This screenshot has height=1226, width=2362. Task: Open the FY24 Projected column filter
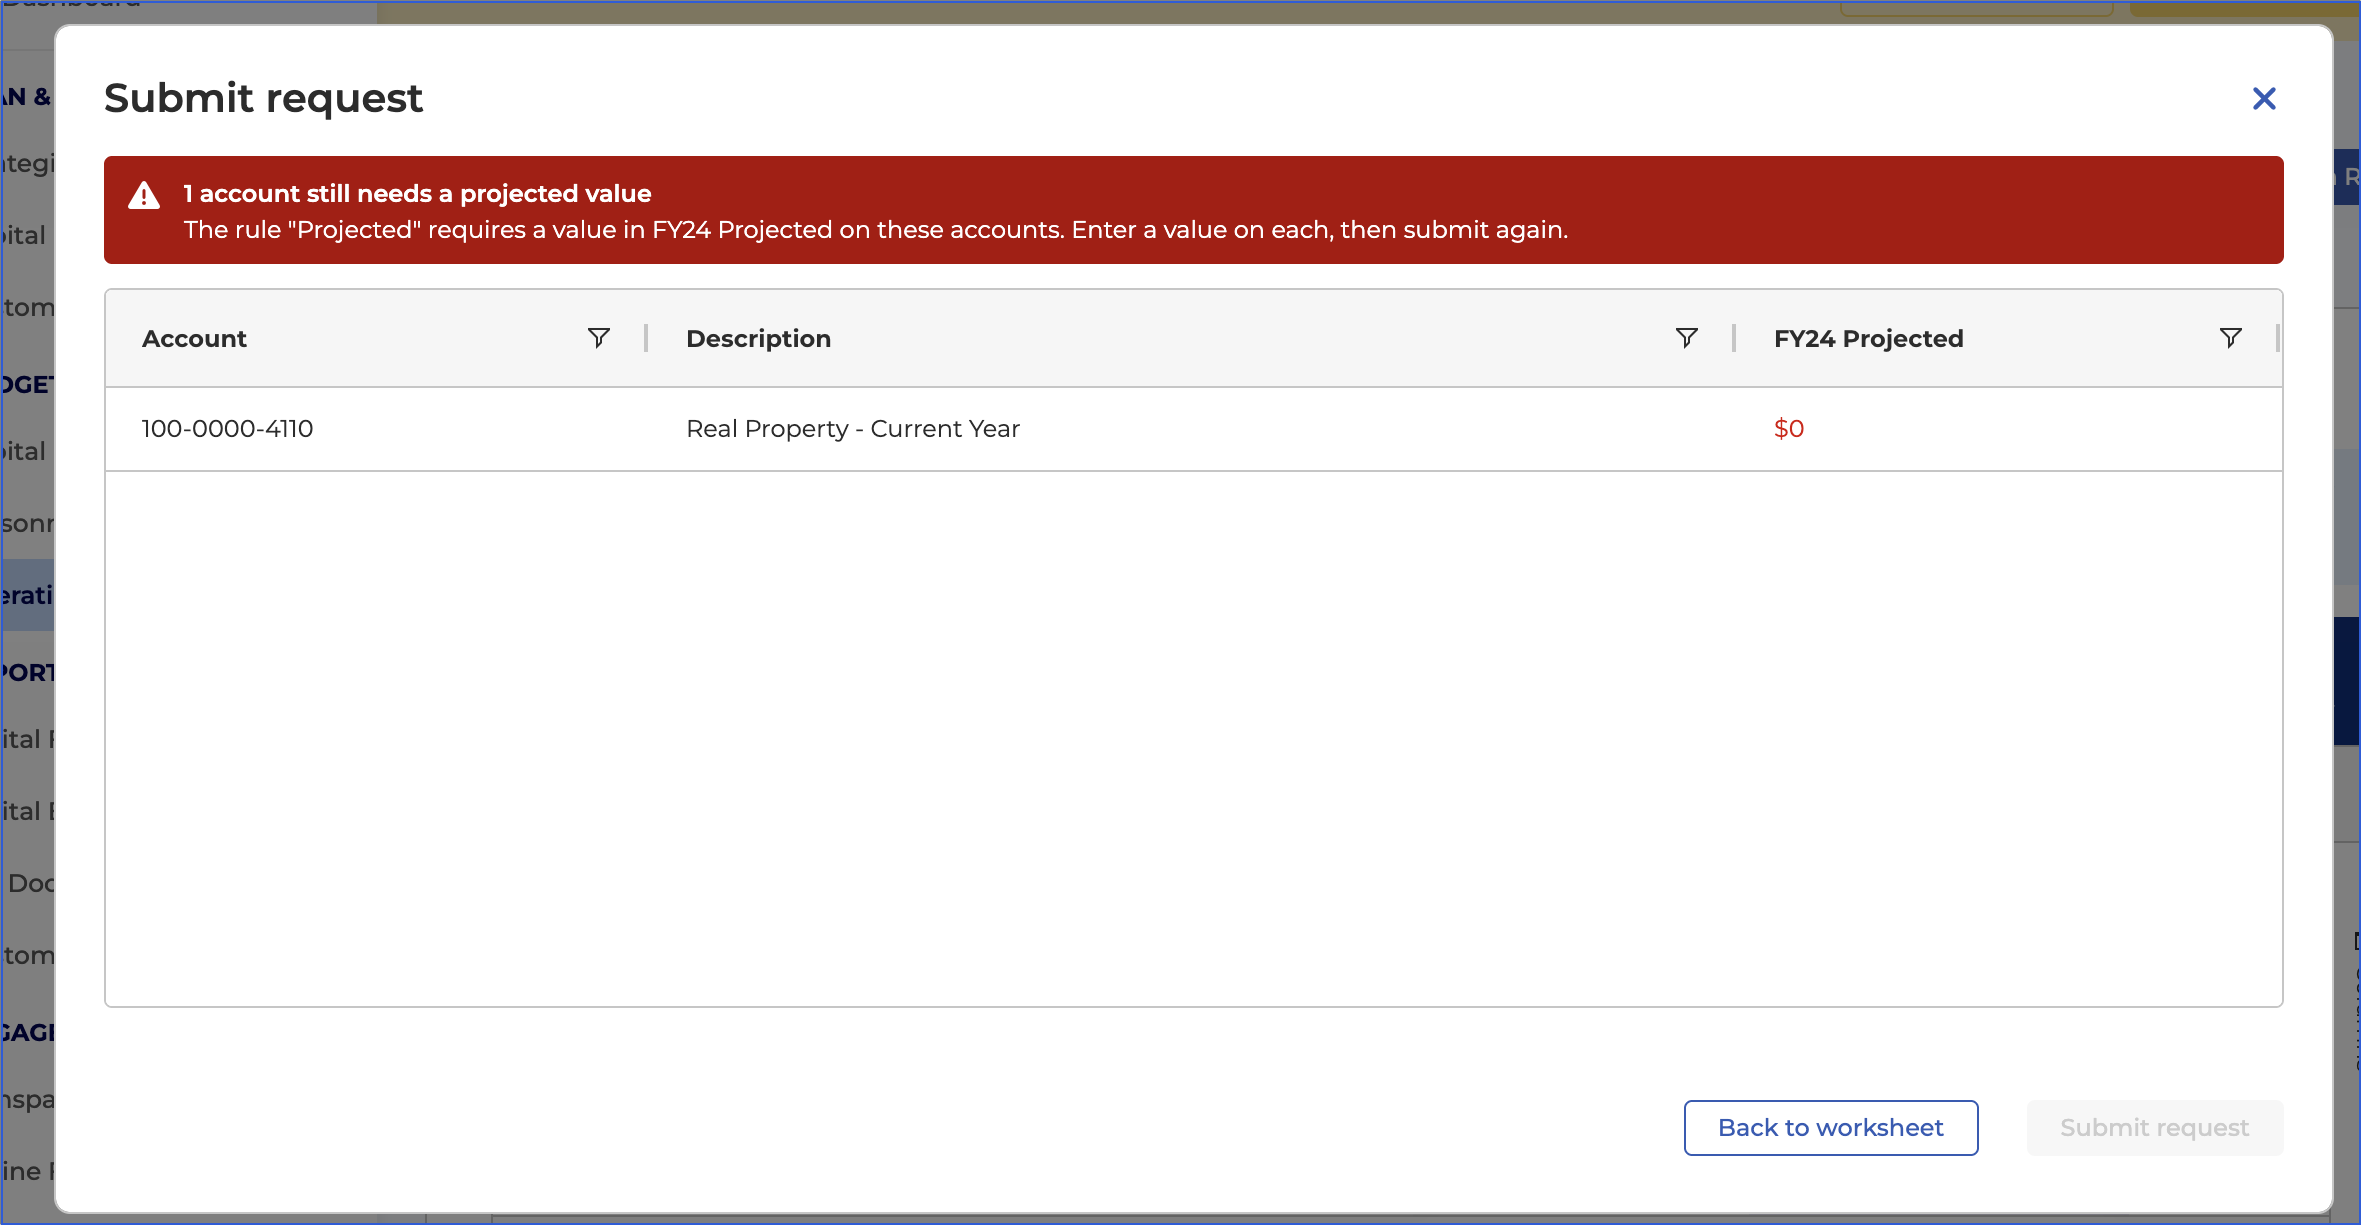[x=2231, y=338]
